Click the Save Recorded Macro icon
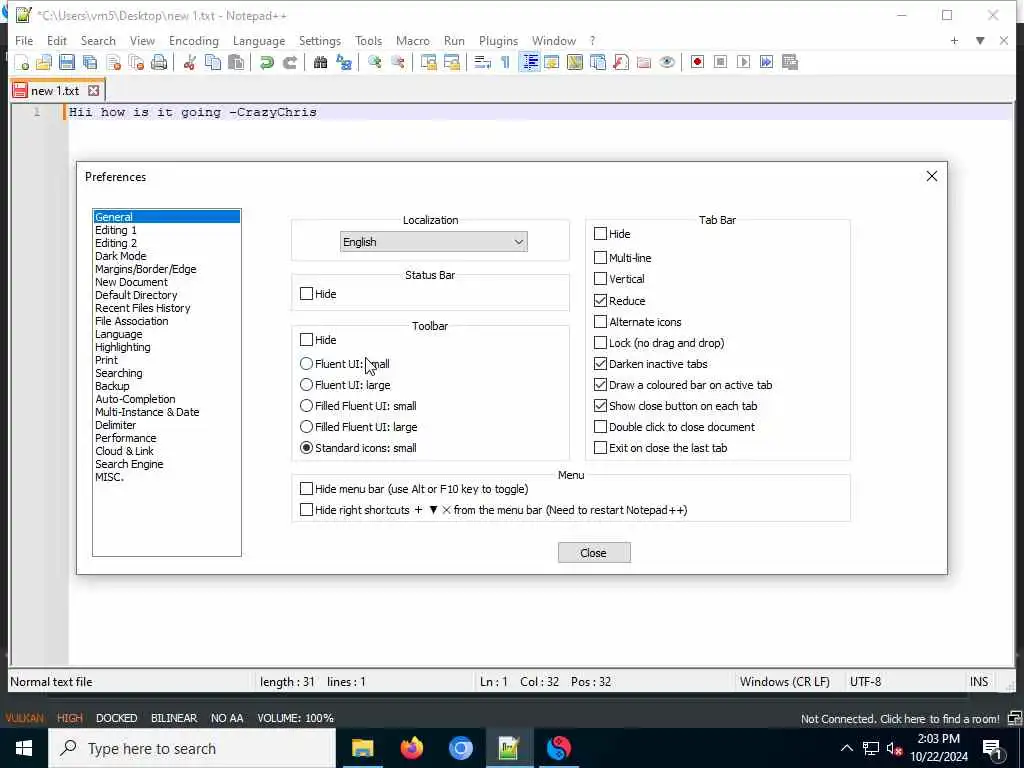 point(790,62)
